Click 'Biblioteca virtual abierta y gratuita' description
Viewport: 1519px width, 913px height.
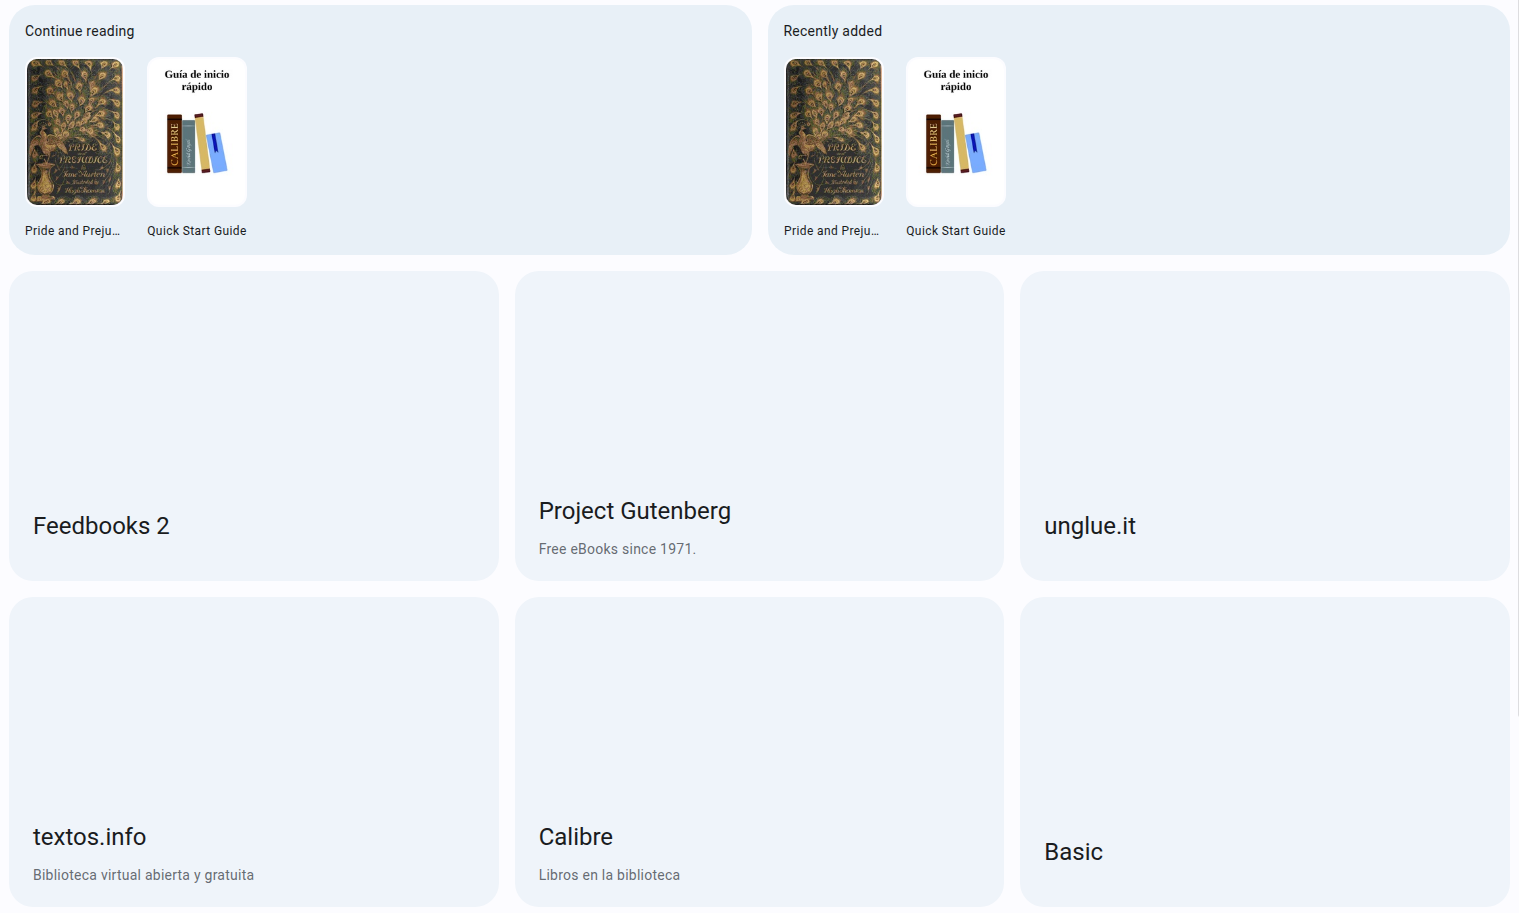click(143, 875)
